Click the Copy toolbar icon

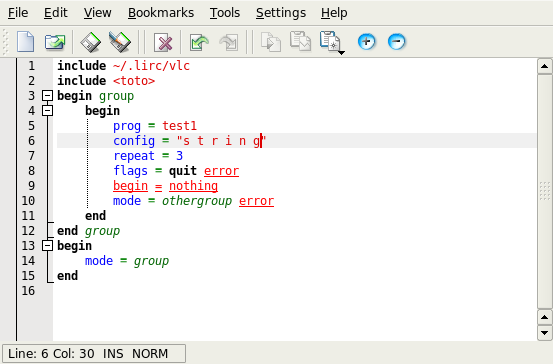coord(300,42)
